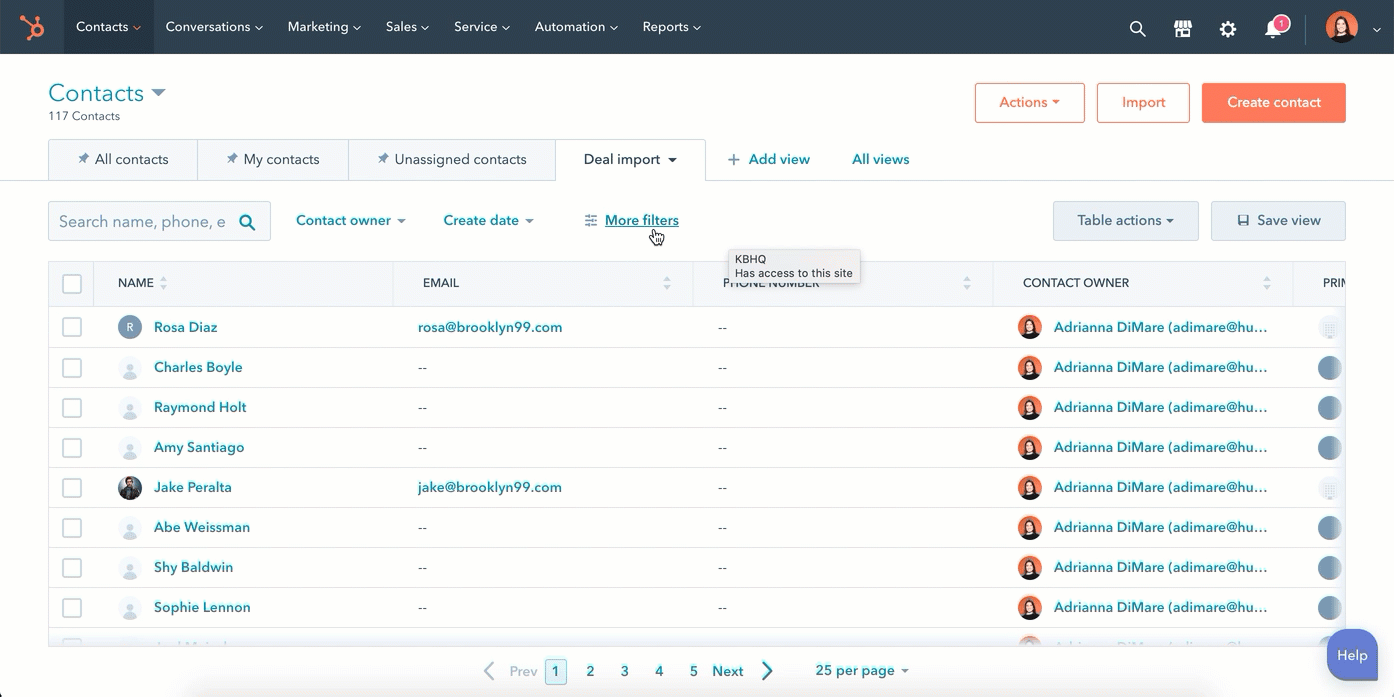Select the Abe Weissman row checkbox
This screenshot has width=1394, height=697.
(72, 527)
